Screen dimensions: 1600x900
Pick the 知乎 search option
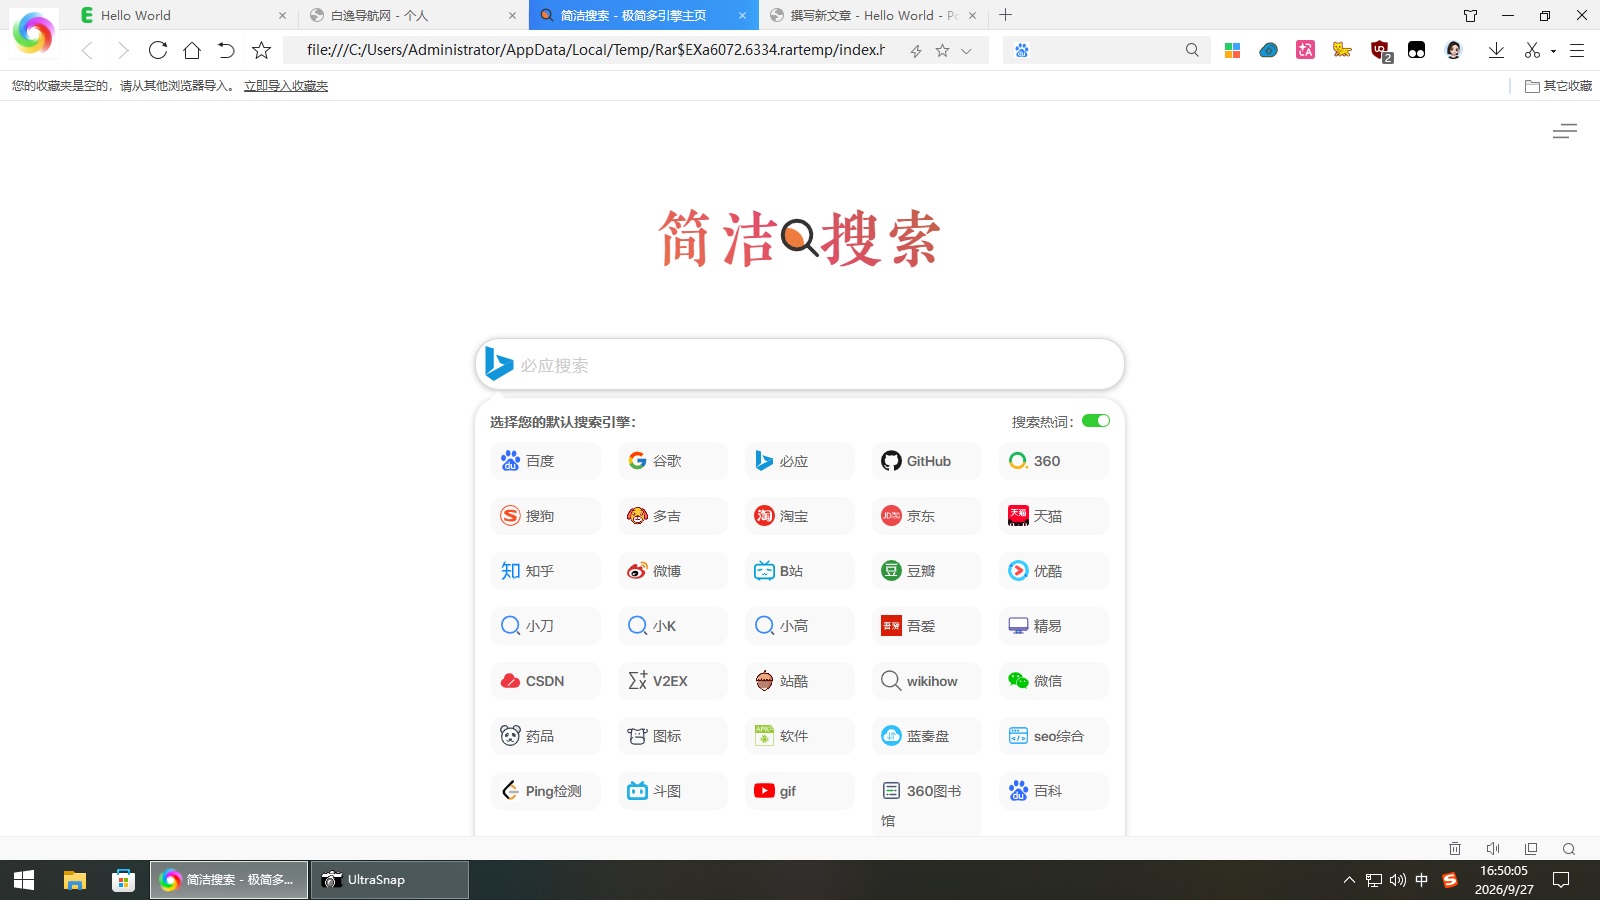coord(545,571)
